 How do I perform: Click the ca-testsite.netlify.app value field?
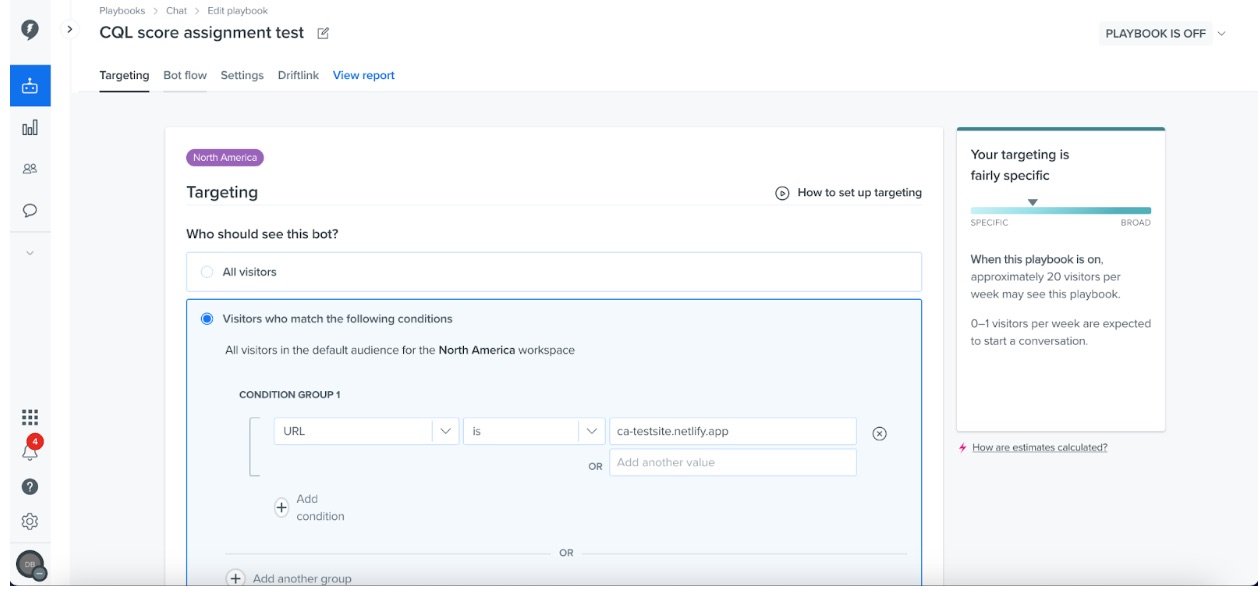[733, 432]
